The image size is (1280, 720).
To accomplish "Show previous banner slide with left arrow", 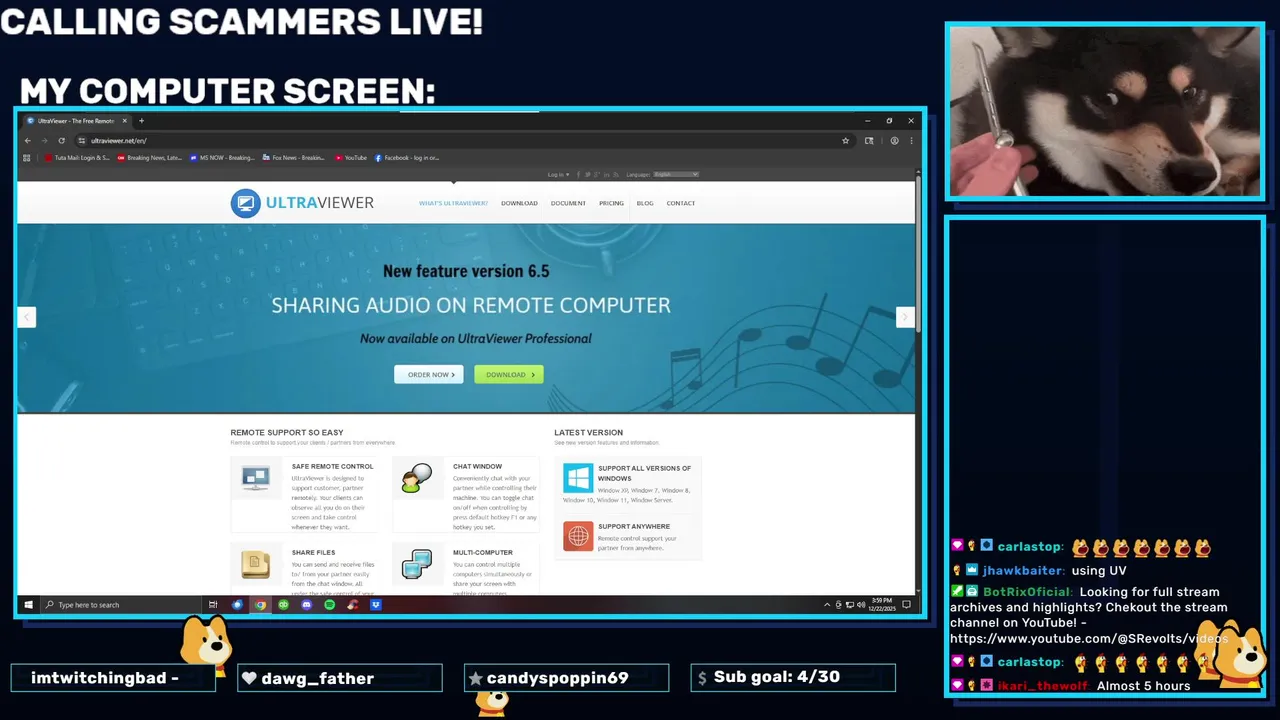I will click(27, 317).
